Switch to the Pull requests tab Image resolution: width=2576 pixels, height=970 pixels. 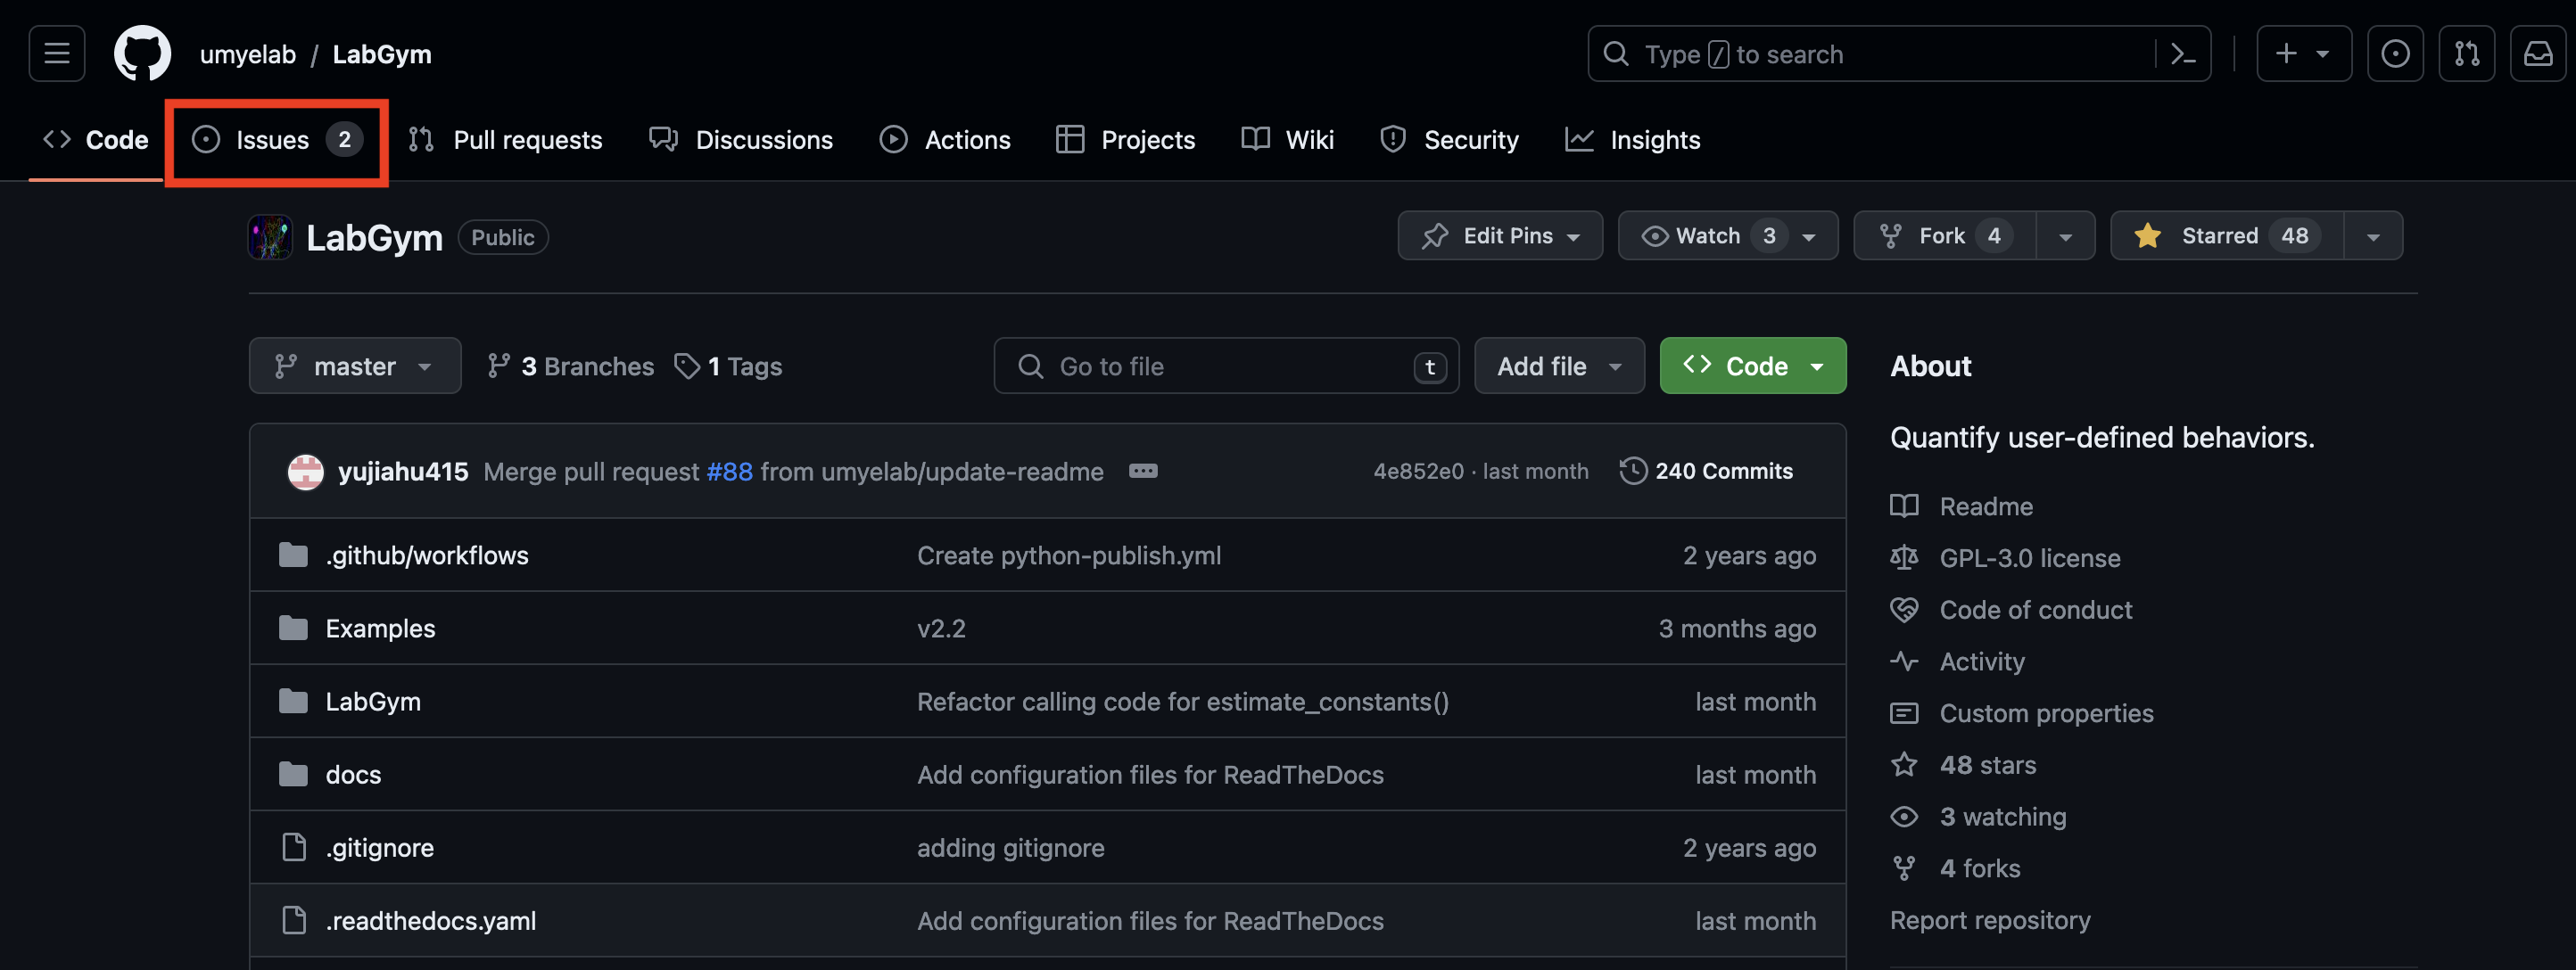(x=506, y=140)
